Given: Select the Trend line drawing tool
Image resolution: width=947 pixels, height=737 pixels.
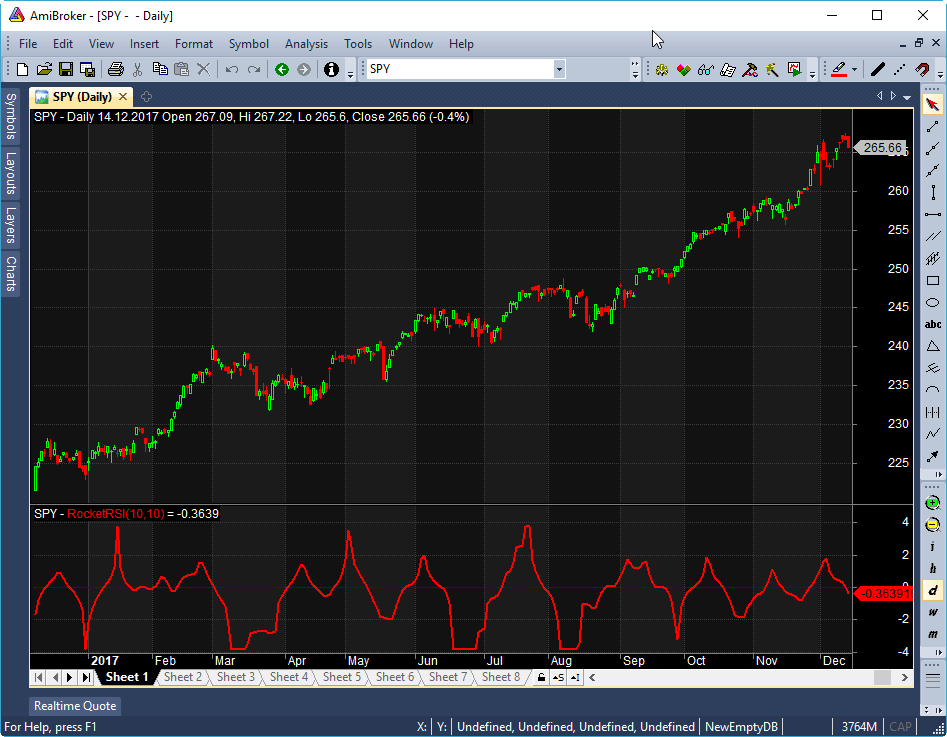Looking at the screenshot, I should point(933,126).
